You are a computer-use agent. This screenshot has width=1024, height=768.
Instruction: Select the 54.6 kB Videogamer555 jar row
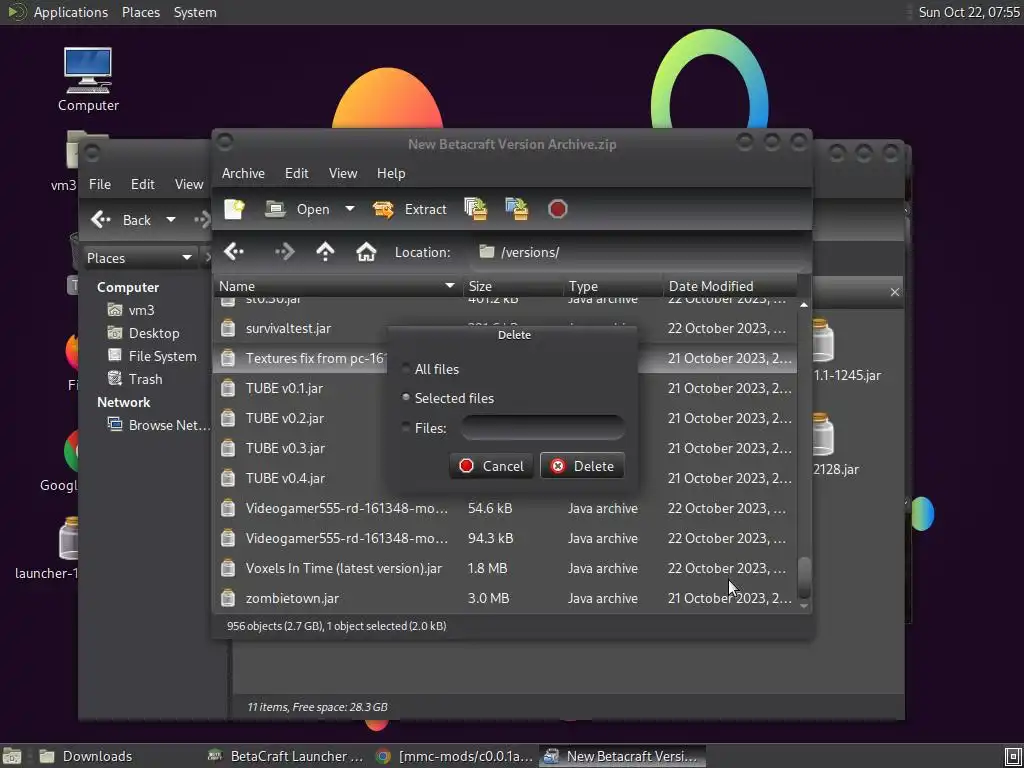click(x=504, y=508)
